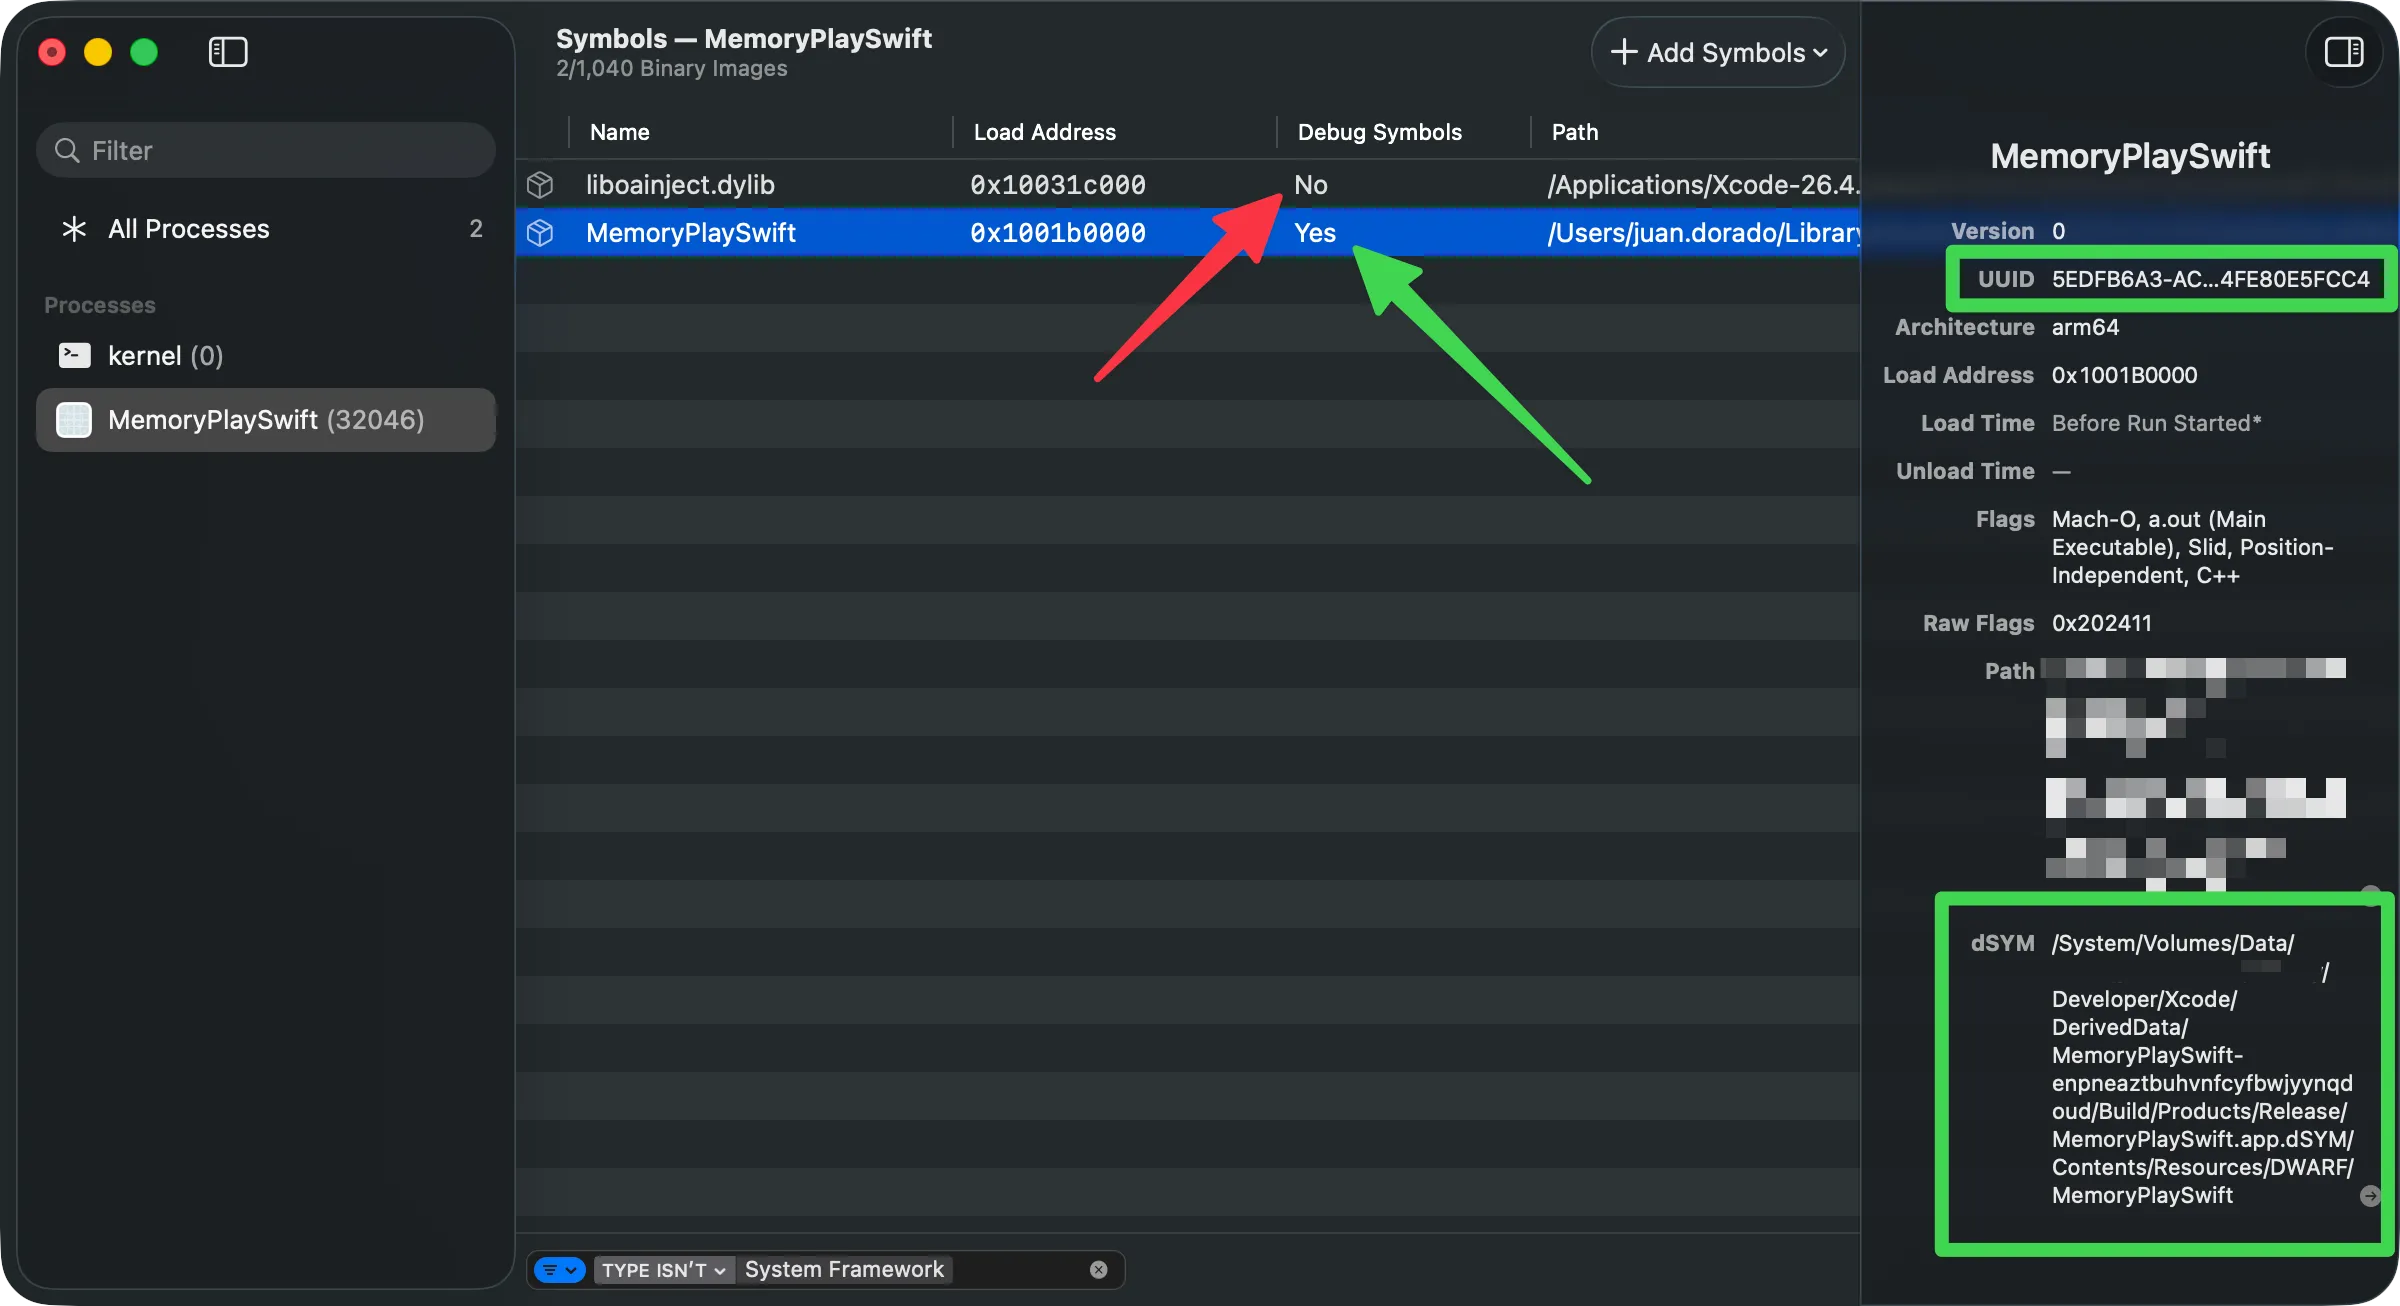
Task: Click the Debug Symbols 'Yes' cell
Action: coord(1315,233)
